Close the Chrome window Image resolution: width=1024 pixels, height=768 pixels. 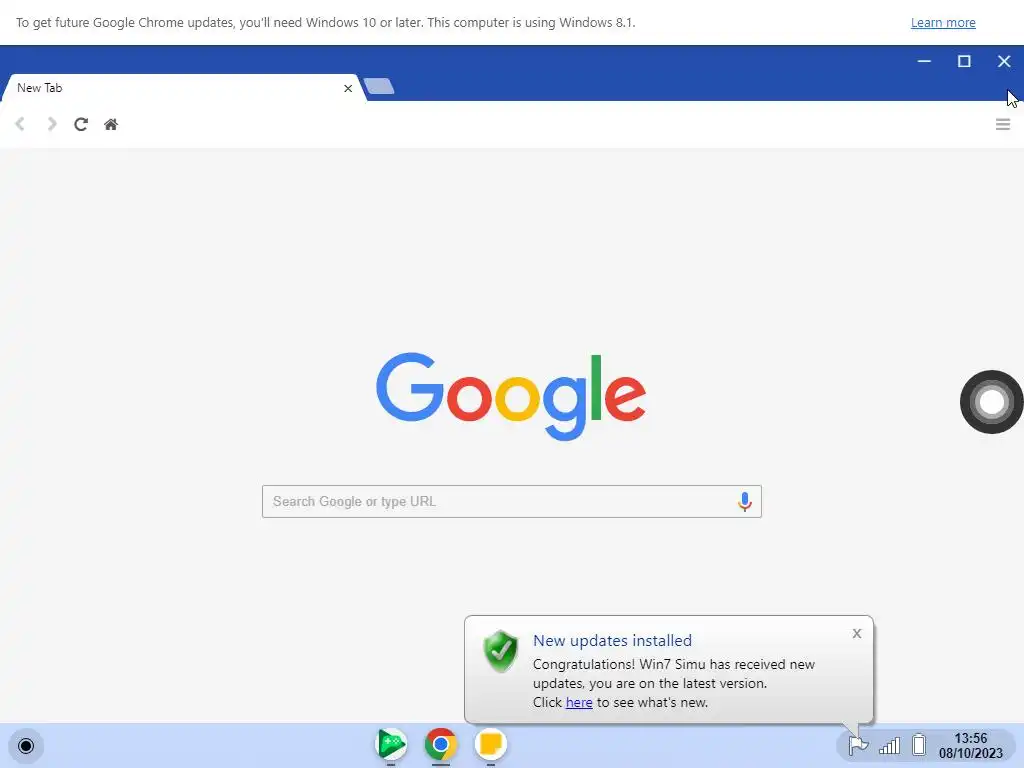1004,61
